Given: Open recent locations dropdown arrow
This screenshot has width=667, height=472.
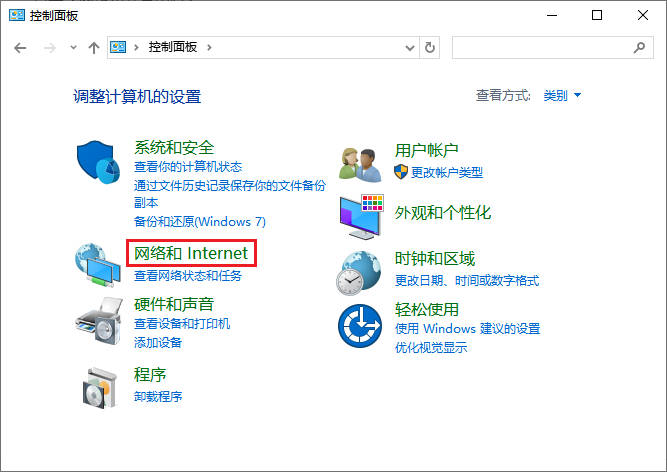Looking at the screenshot, I should [74, 47].
